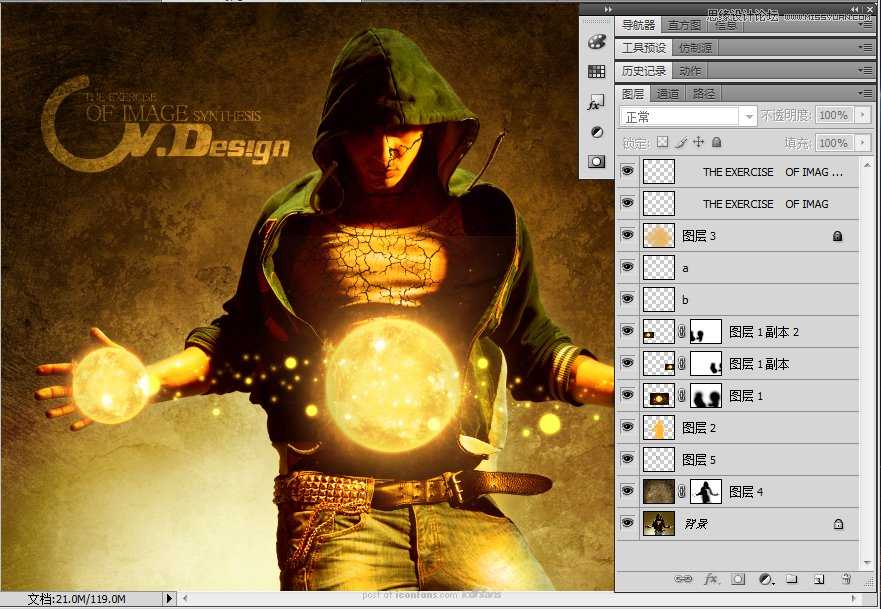881x609 pixels.
Task: Switch to the 通道 tab
Action: pyautogui.click(x=667, y=94)
